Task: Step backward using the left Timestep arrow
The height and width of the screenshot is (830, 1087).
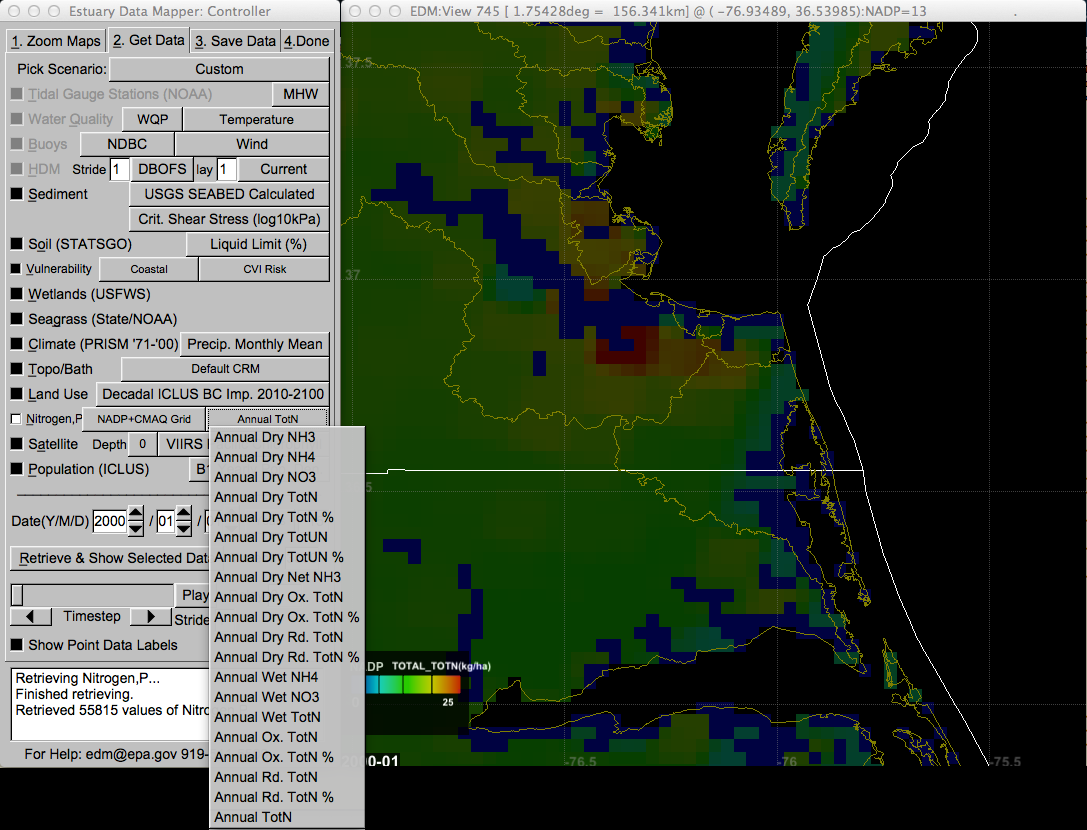Action: (30, 617)
